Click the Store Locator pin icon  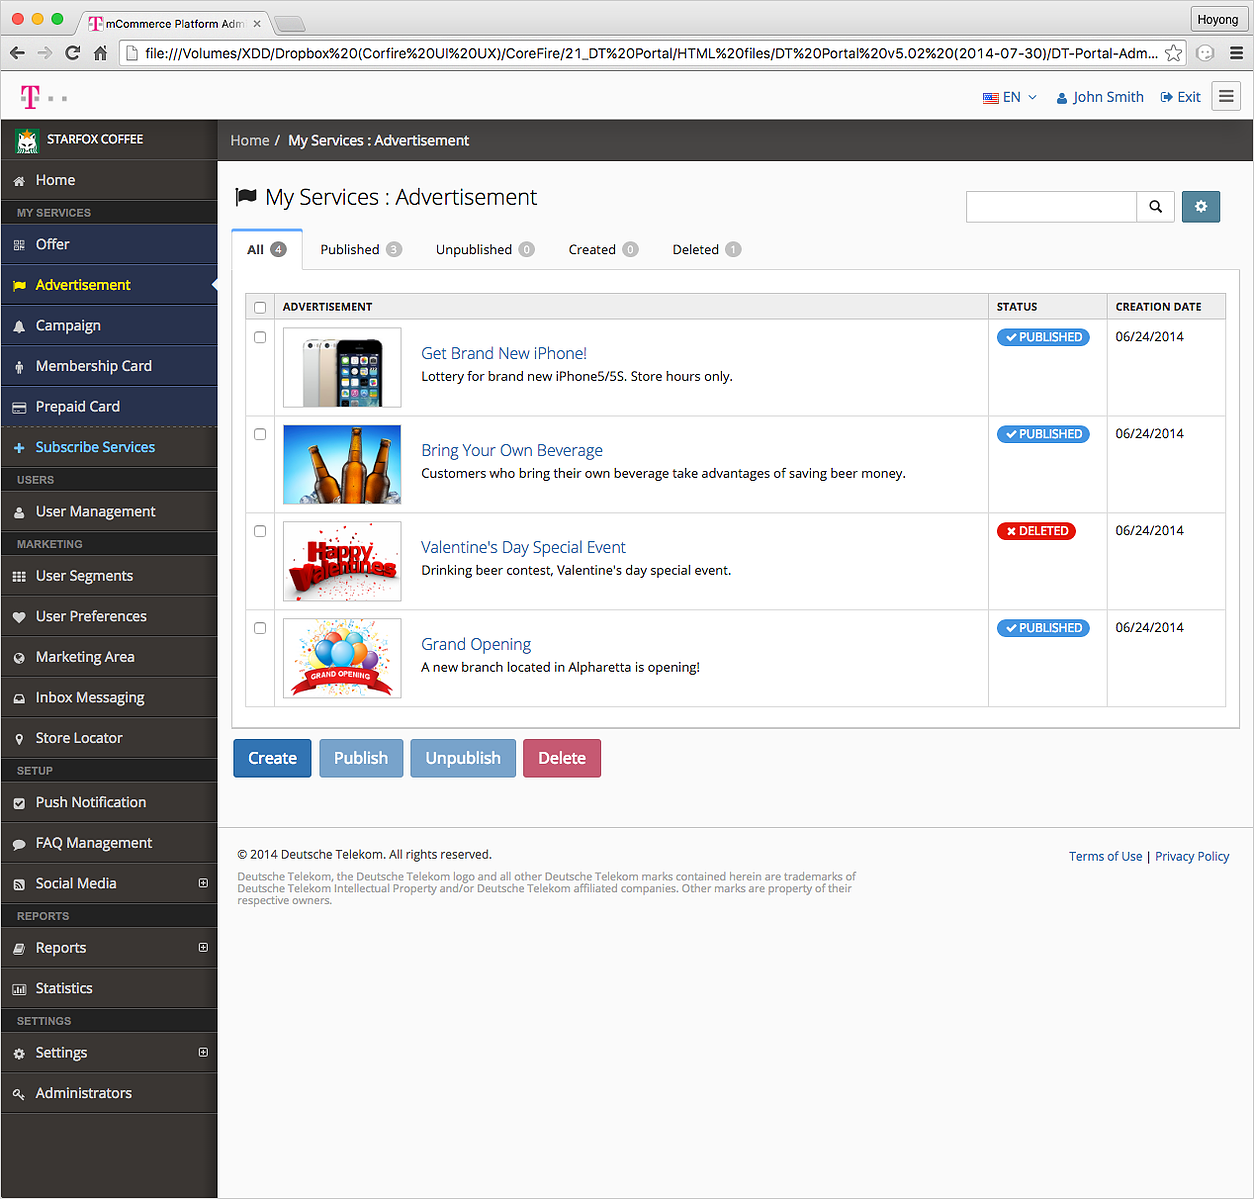click(x=19, y=739)
